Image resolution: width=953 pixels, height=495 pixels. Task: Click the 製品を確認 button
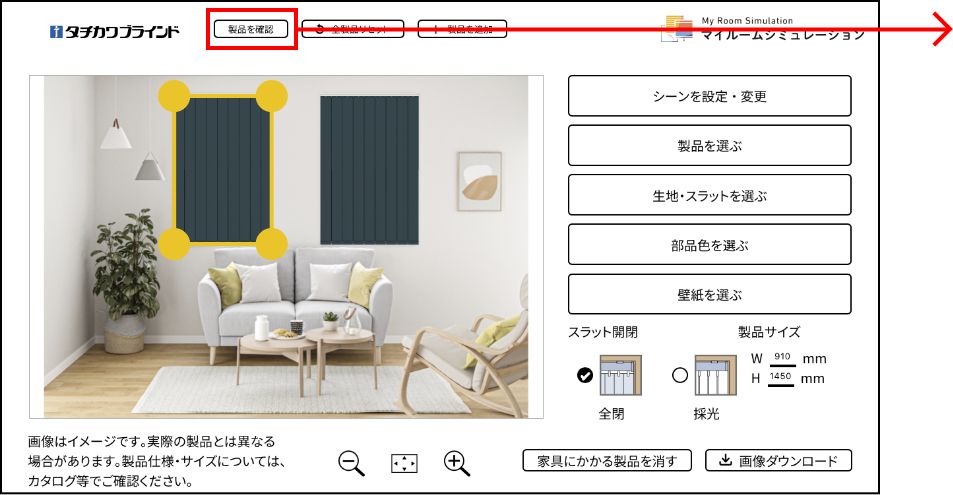[x=251, y=29]
